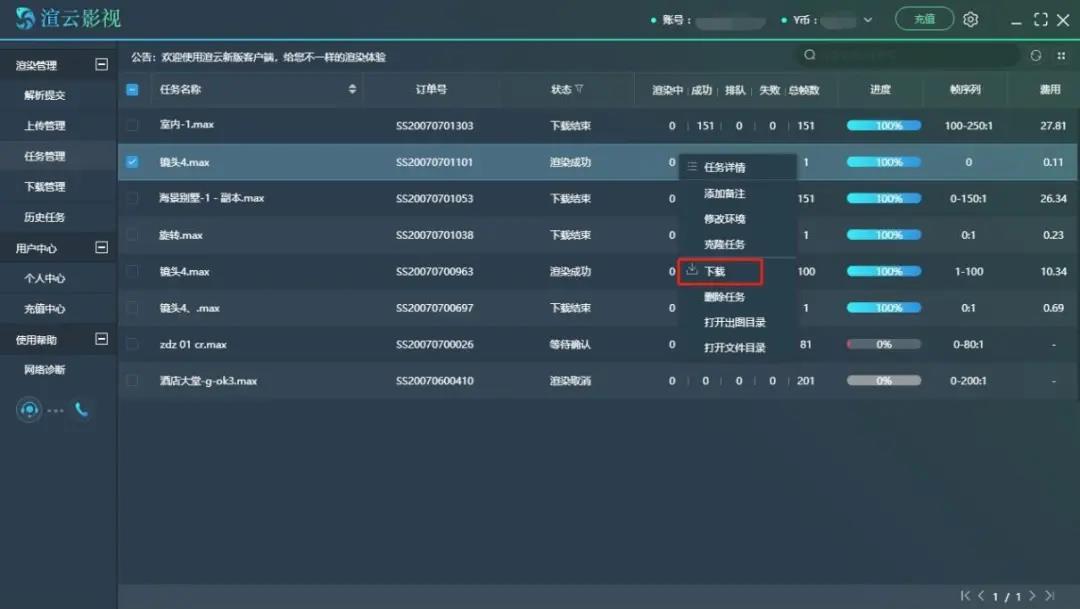Expand the Y币 balance dropdown arrow
This screenshot has height=609, width=1080.
pyautogui.click(x=867, y=20)
